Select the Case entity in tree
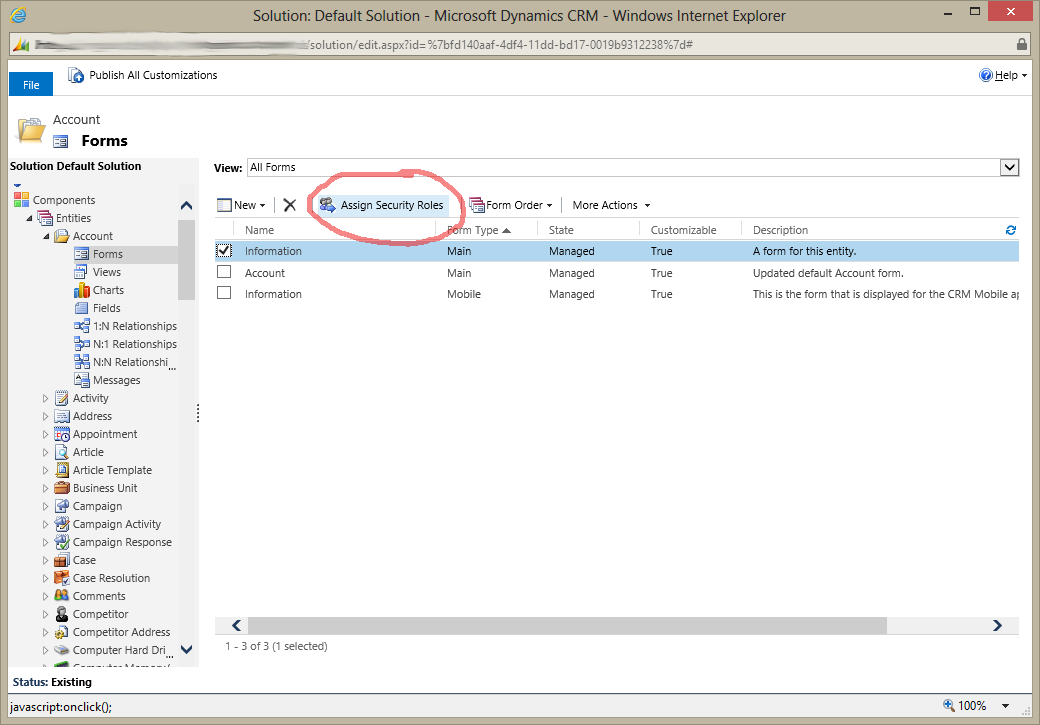This screenshot has height=725, width=1040. pyautogui.click(x=84, y=560)
